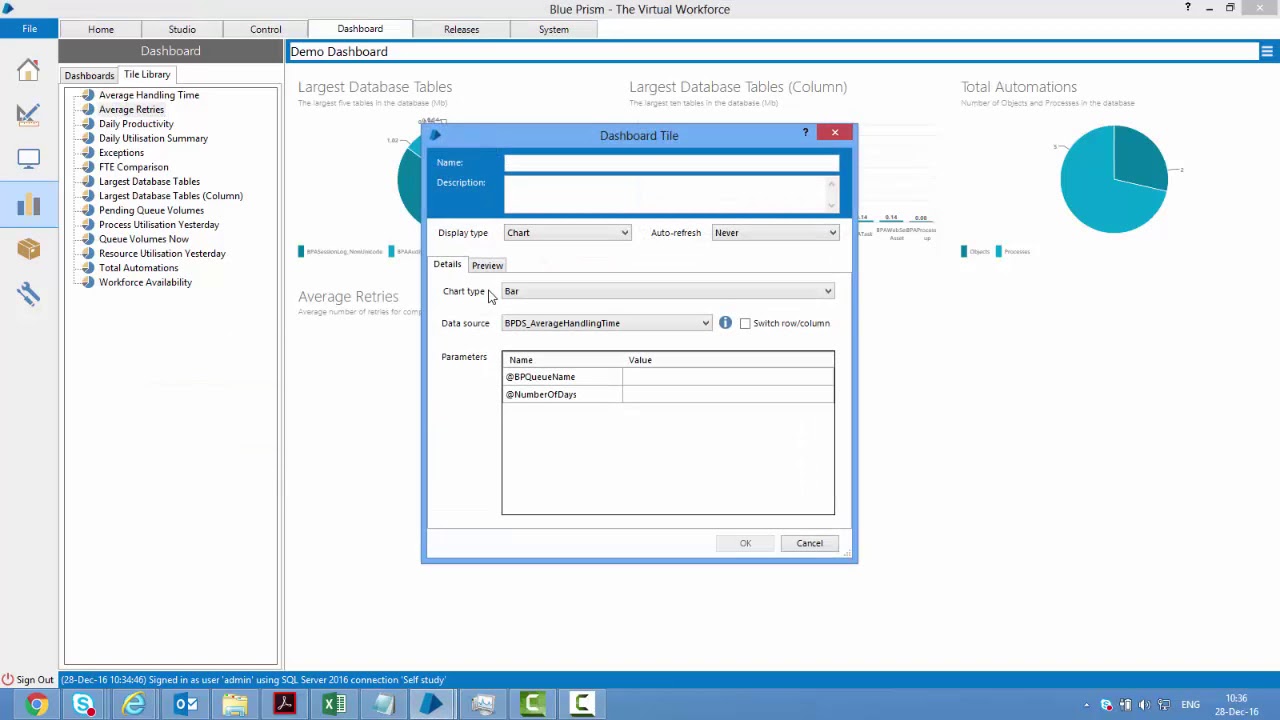Select Average Handling Time tile
The height and width of the screenshot is (720, 1280).
click(x=149, y=95)
